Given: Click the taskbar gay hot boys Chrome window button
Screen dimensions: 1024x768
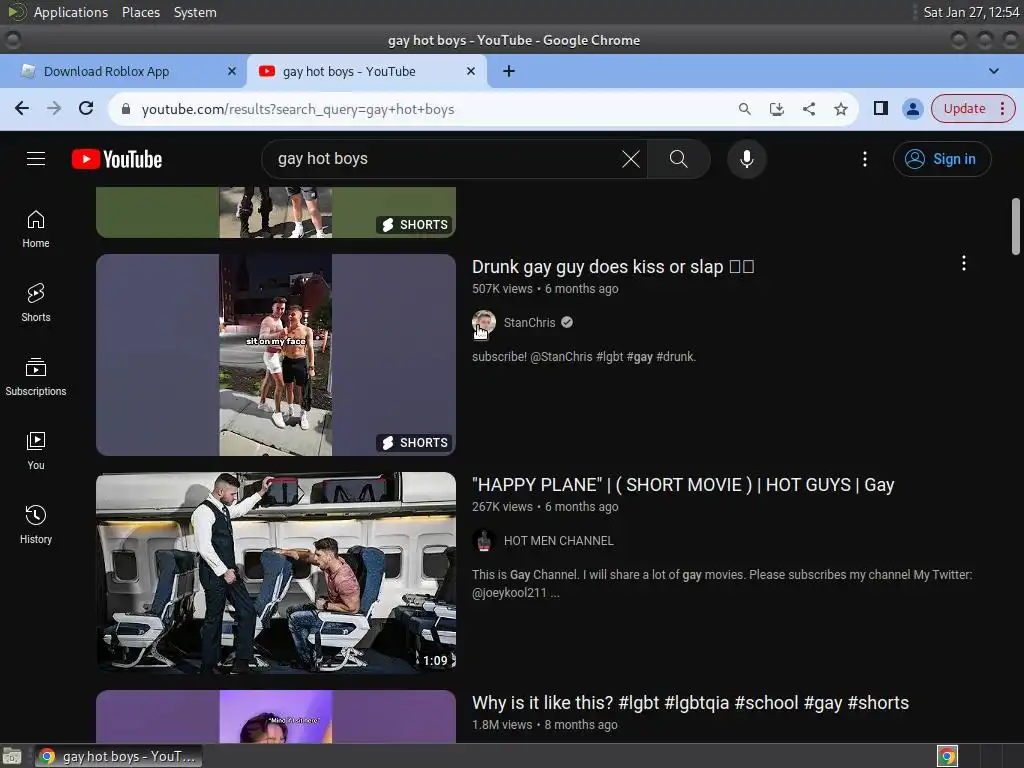Looking at the screenshot, I should tap(118, 756).
